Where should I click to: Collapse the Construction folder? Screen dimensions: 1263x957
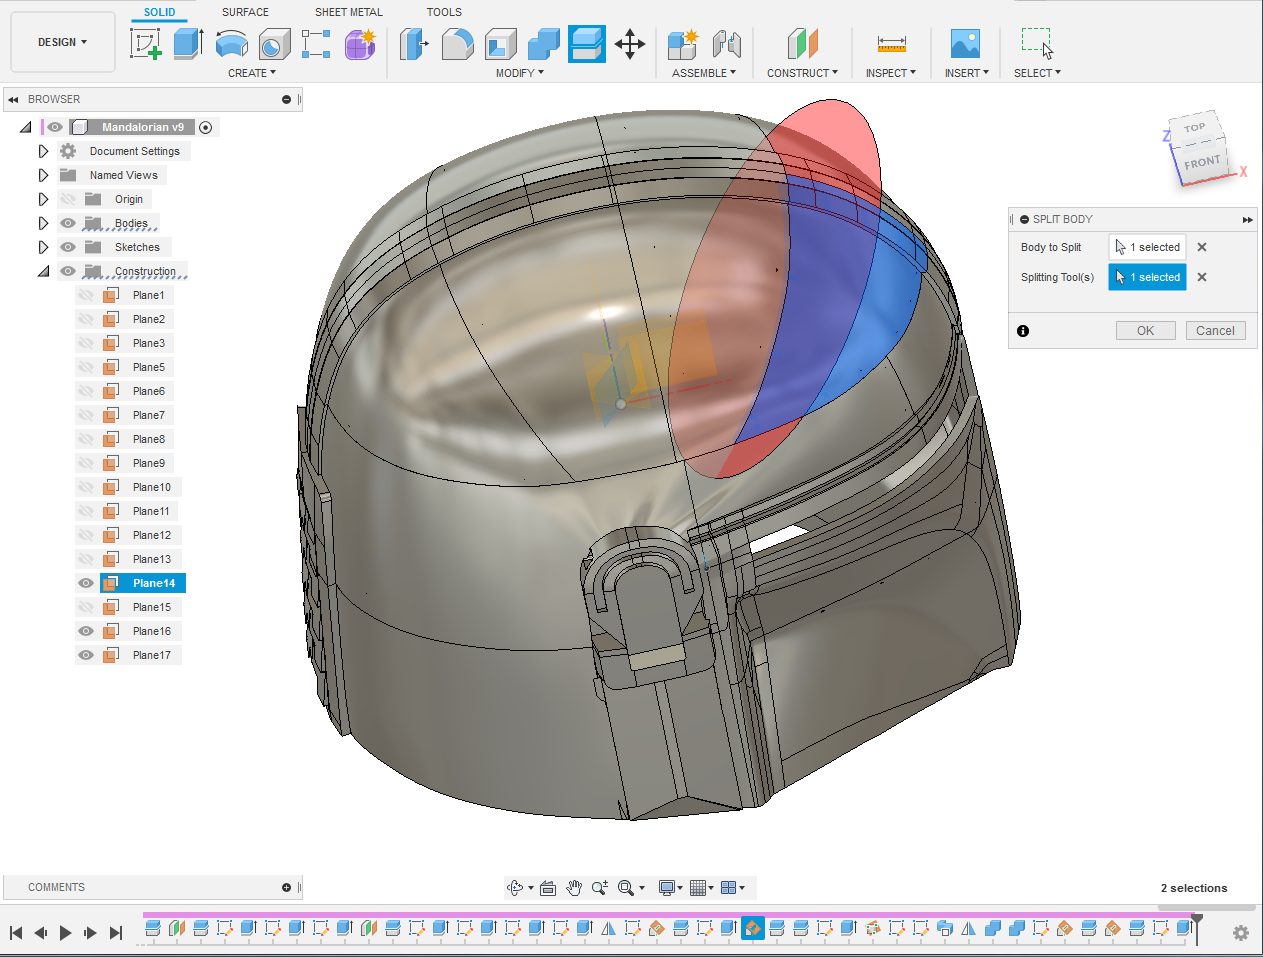43,271
